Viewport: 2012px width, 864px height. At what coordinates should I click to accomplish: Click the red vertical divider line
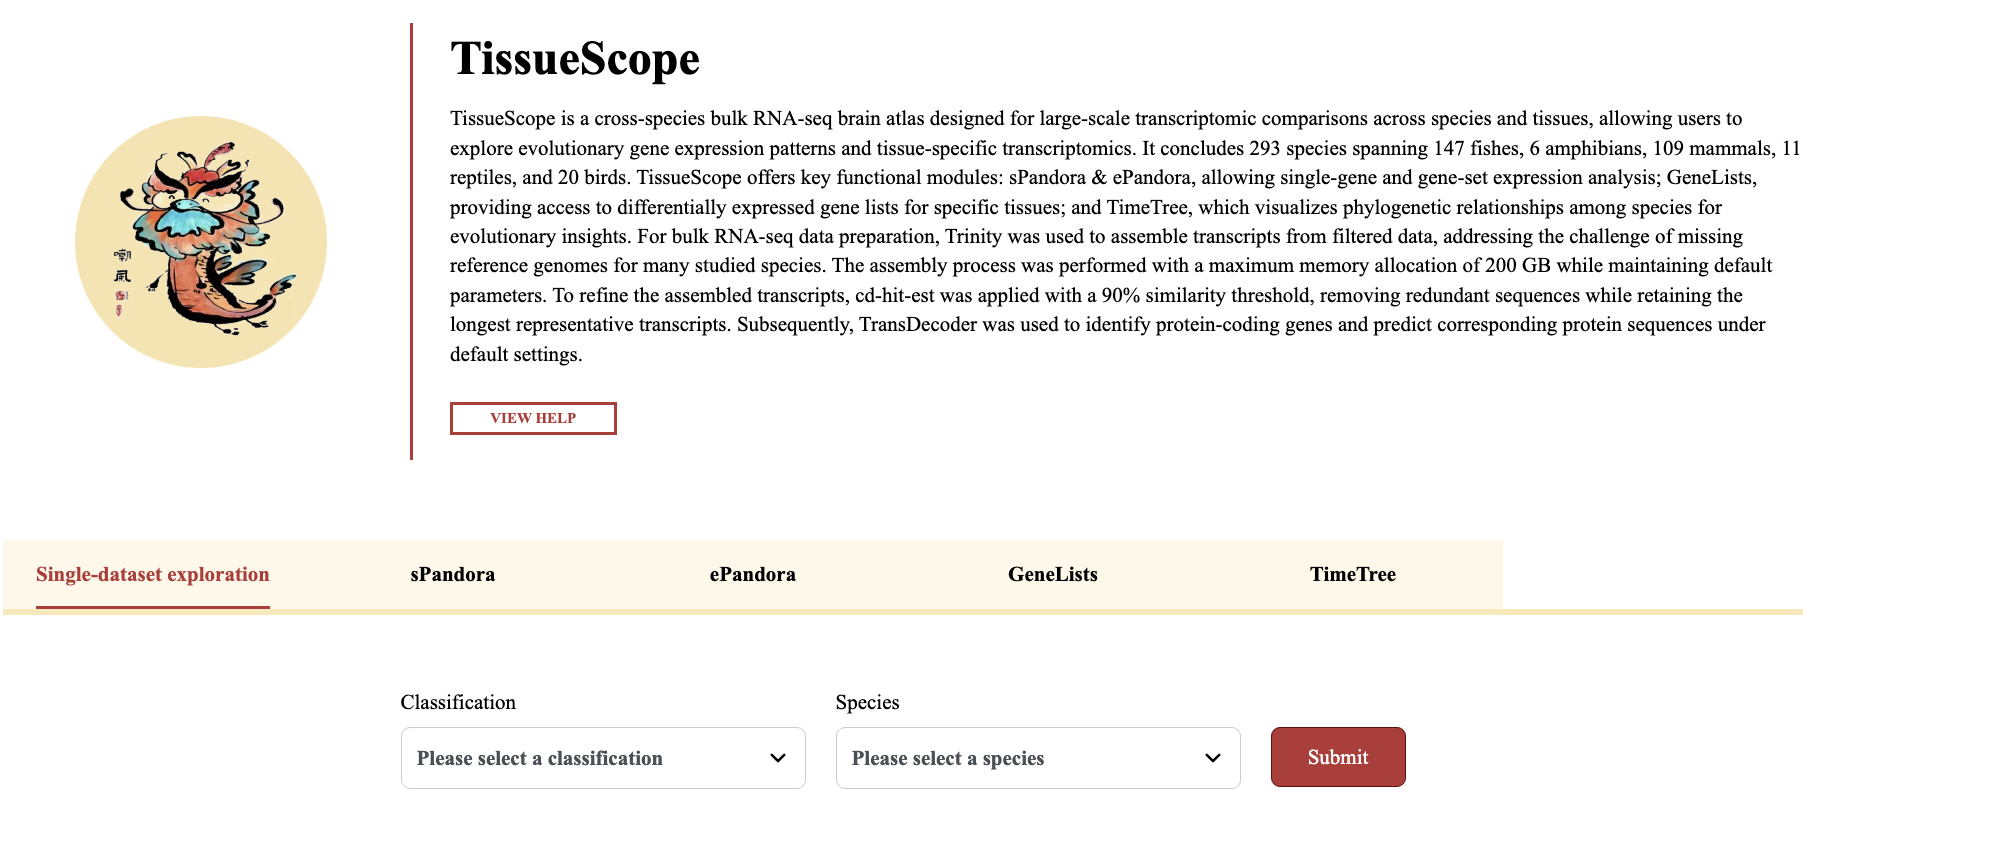point(411,242)
